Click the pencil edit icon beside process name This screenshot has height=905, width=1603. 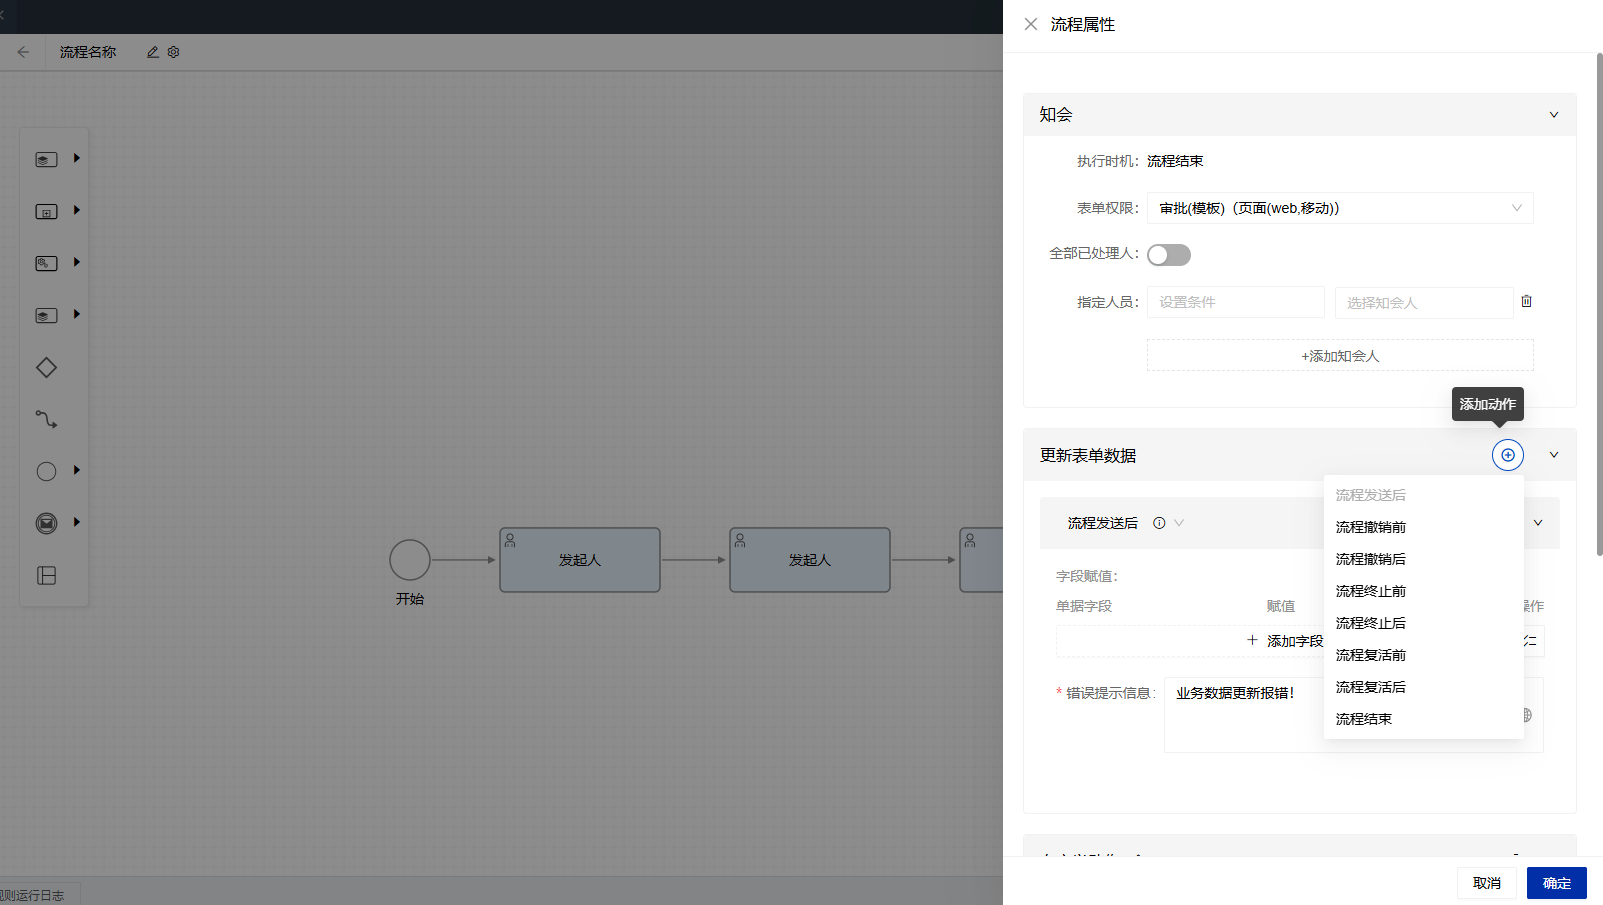153,52
